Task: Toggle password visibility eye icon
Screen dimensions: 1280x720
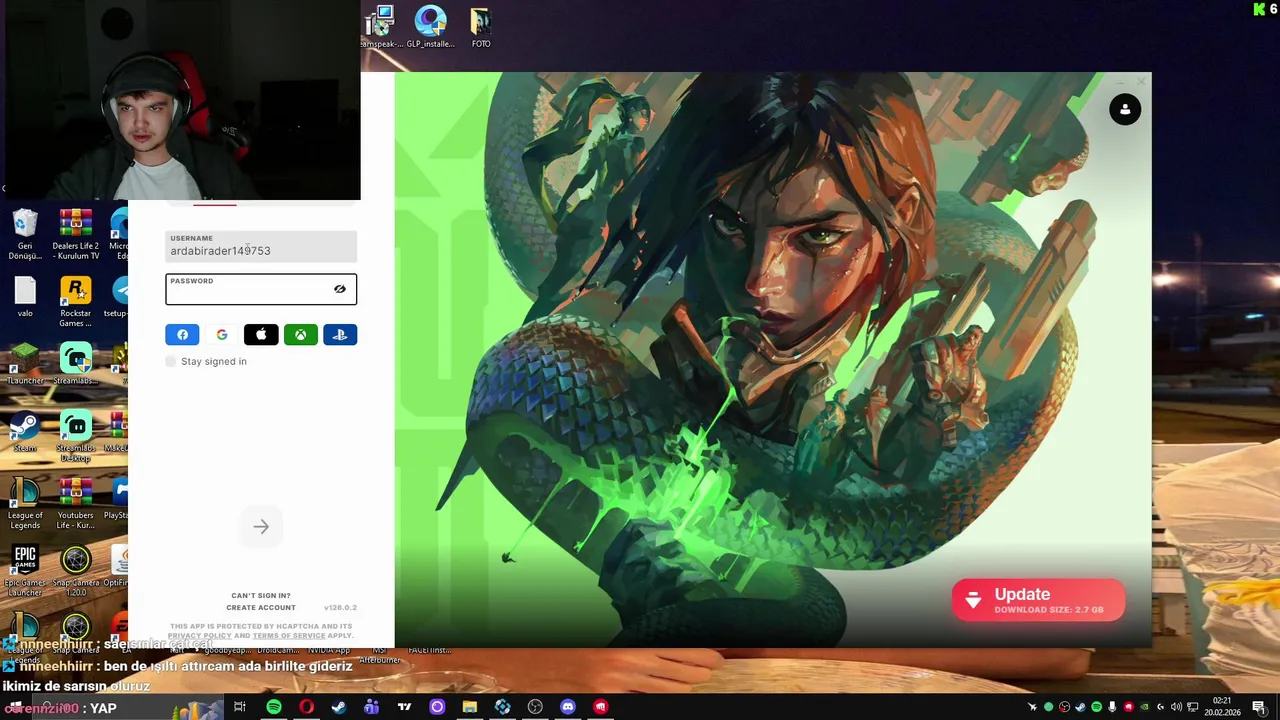Action: 340,289
